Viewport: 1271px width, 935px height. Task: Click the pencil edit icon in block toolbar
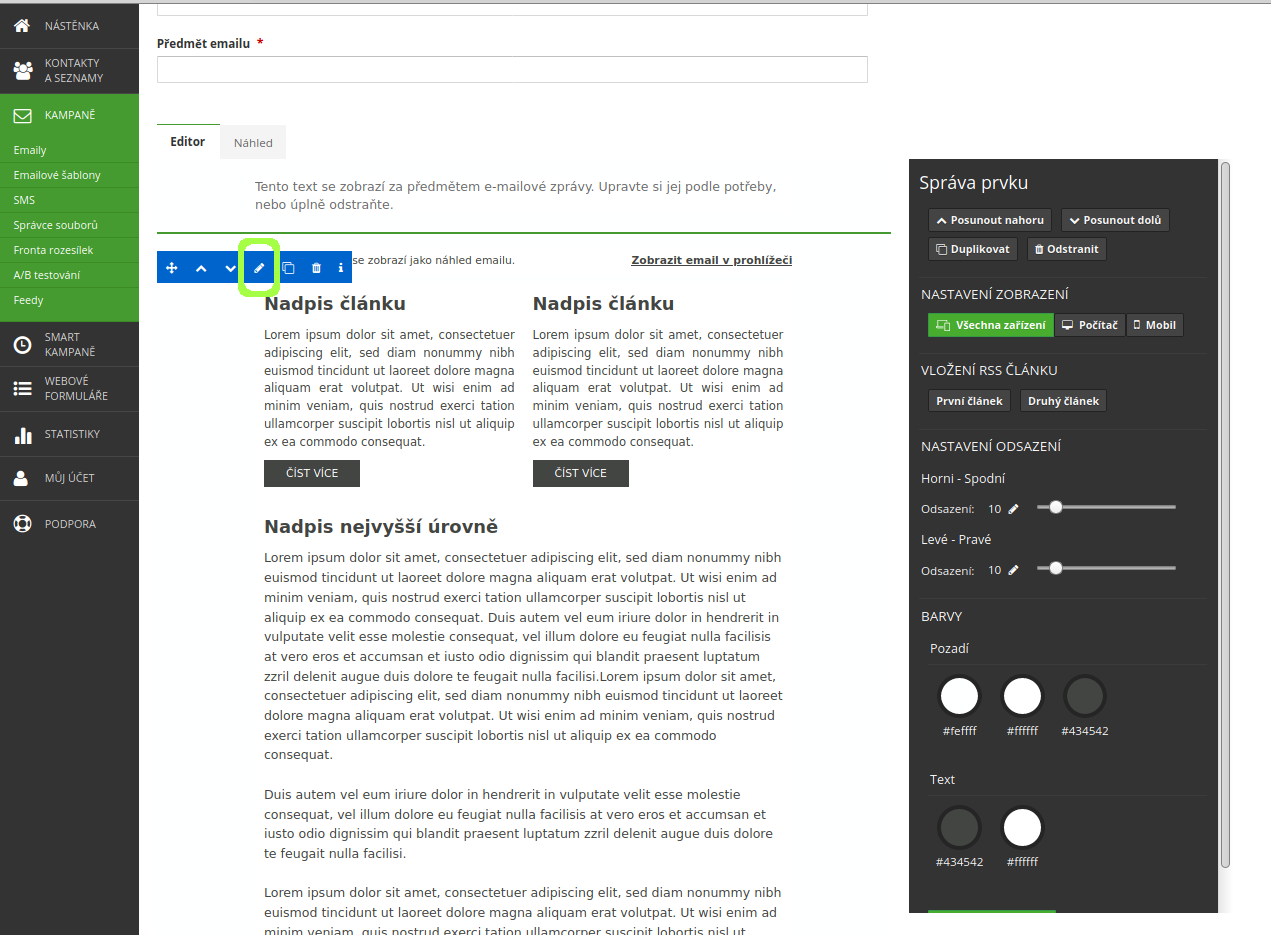[x=259, y=268]
